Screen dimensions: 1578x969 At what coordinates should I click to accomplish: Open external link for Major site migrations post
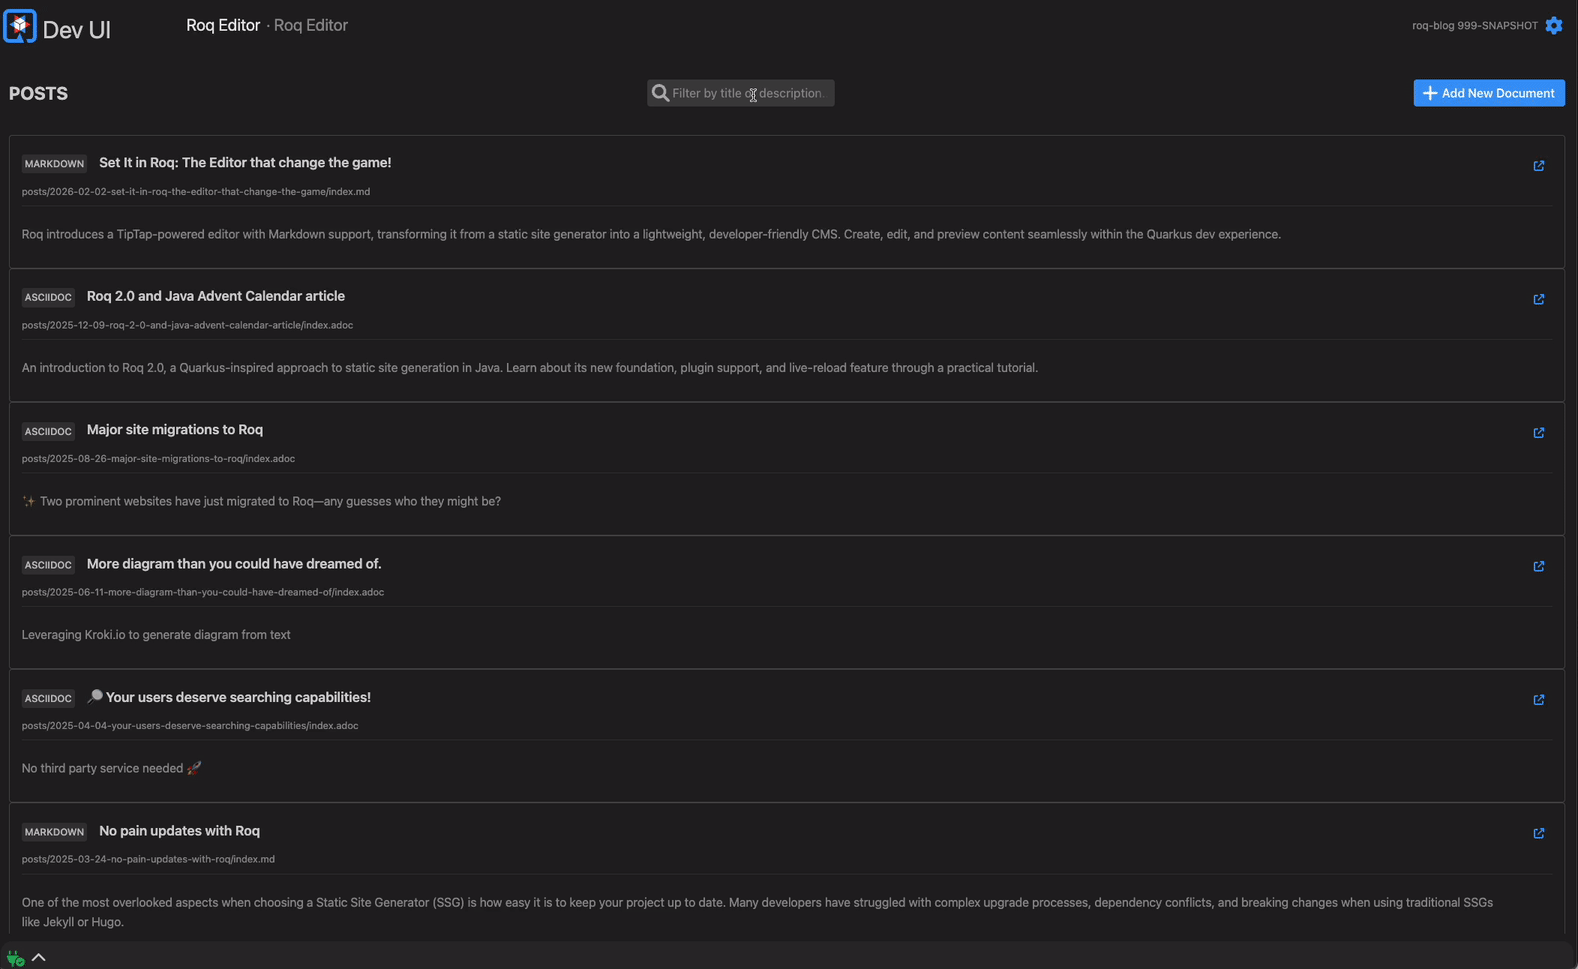[1538, 433]
